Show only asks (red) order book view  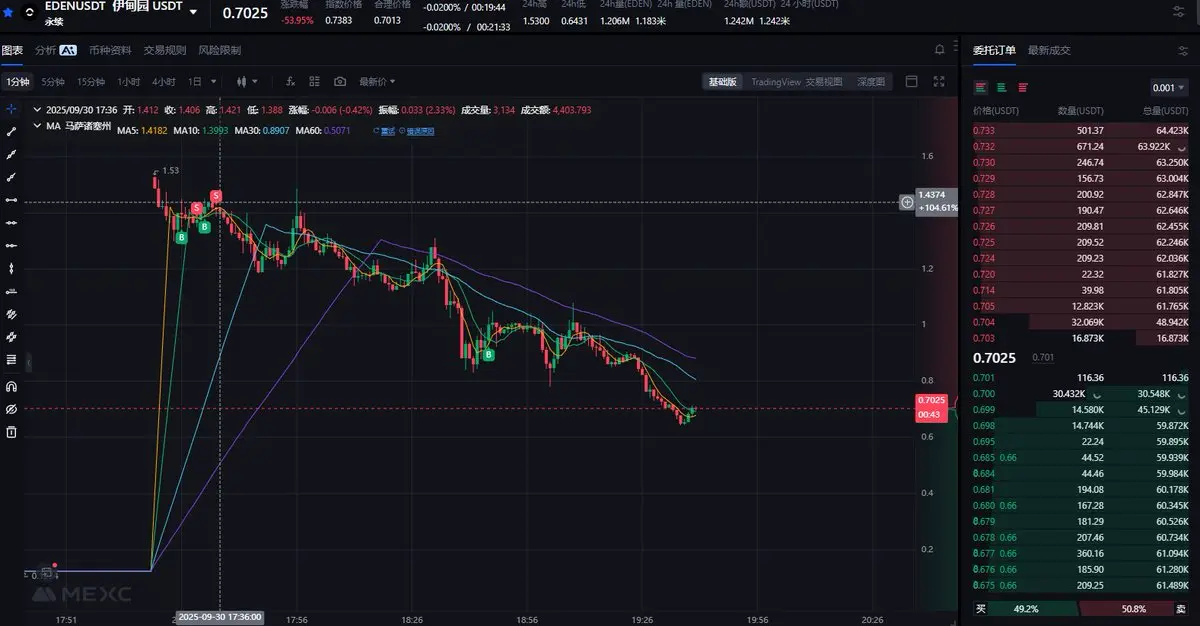coord(1022,87)
